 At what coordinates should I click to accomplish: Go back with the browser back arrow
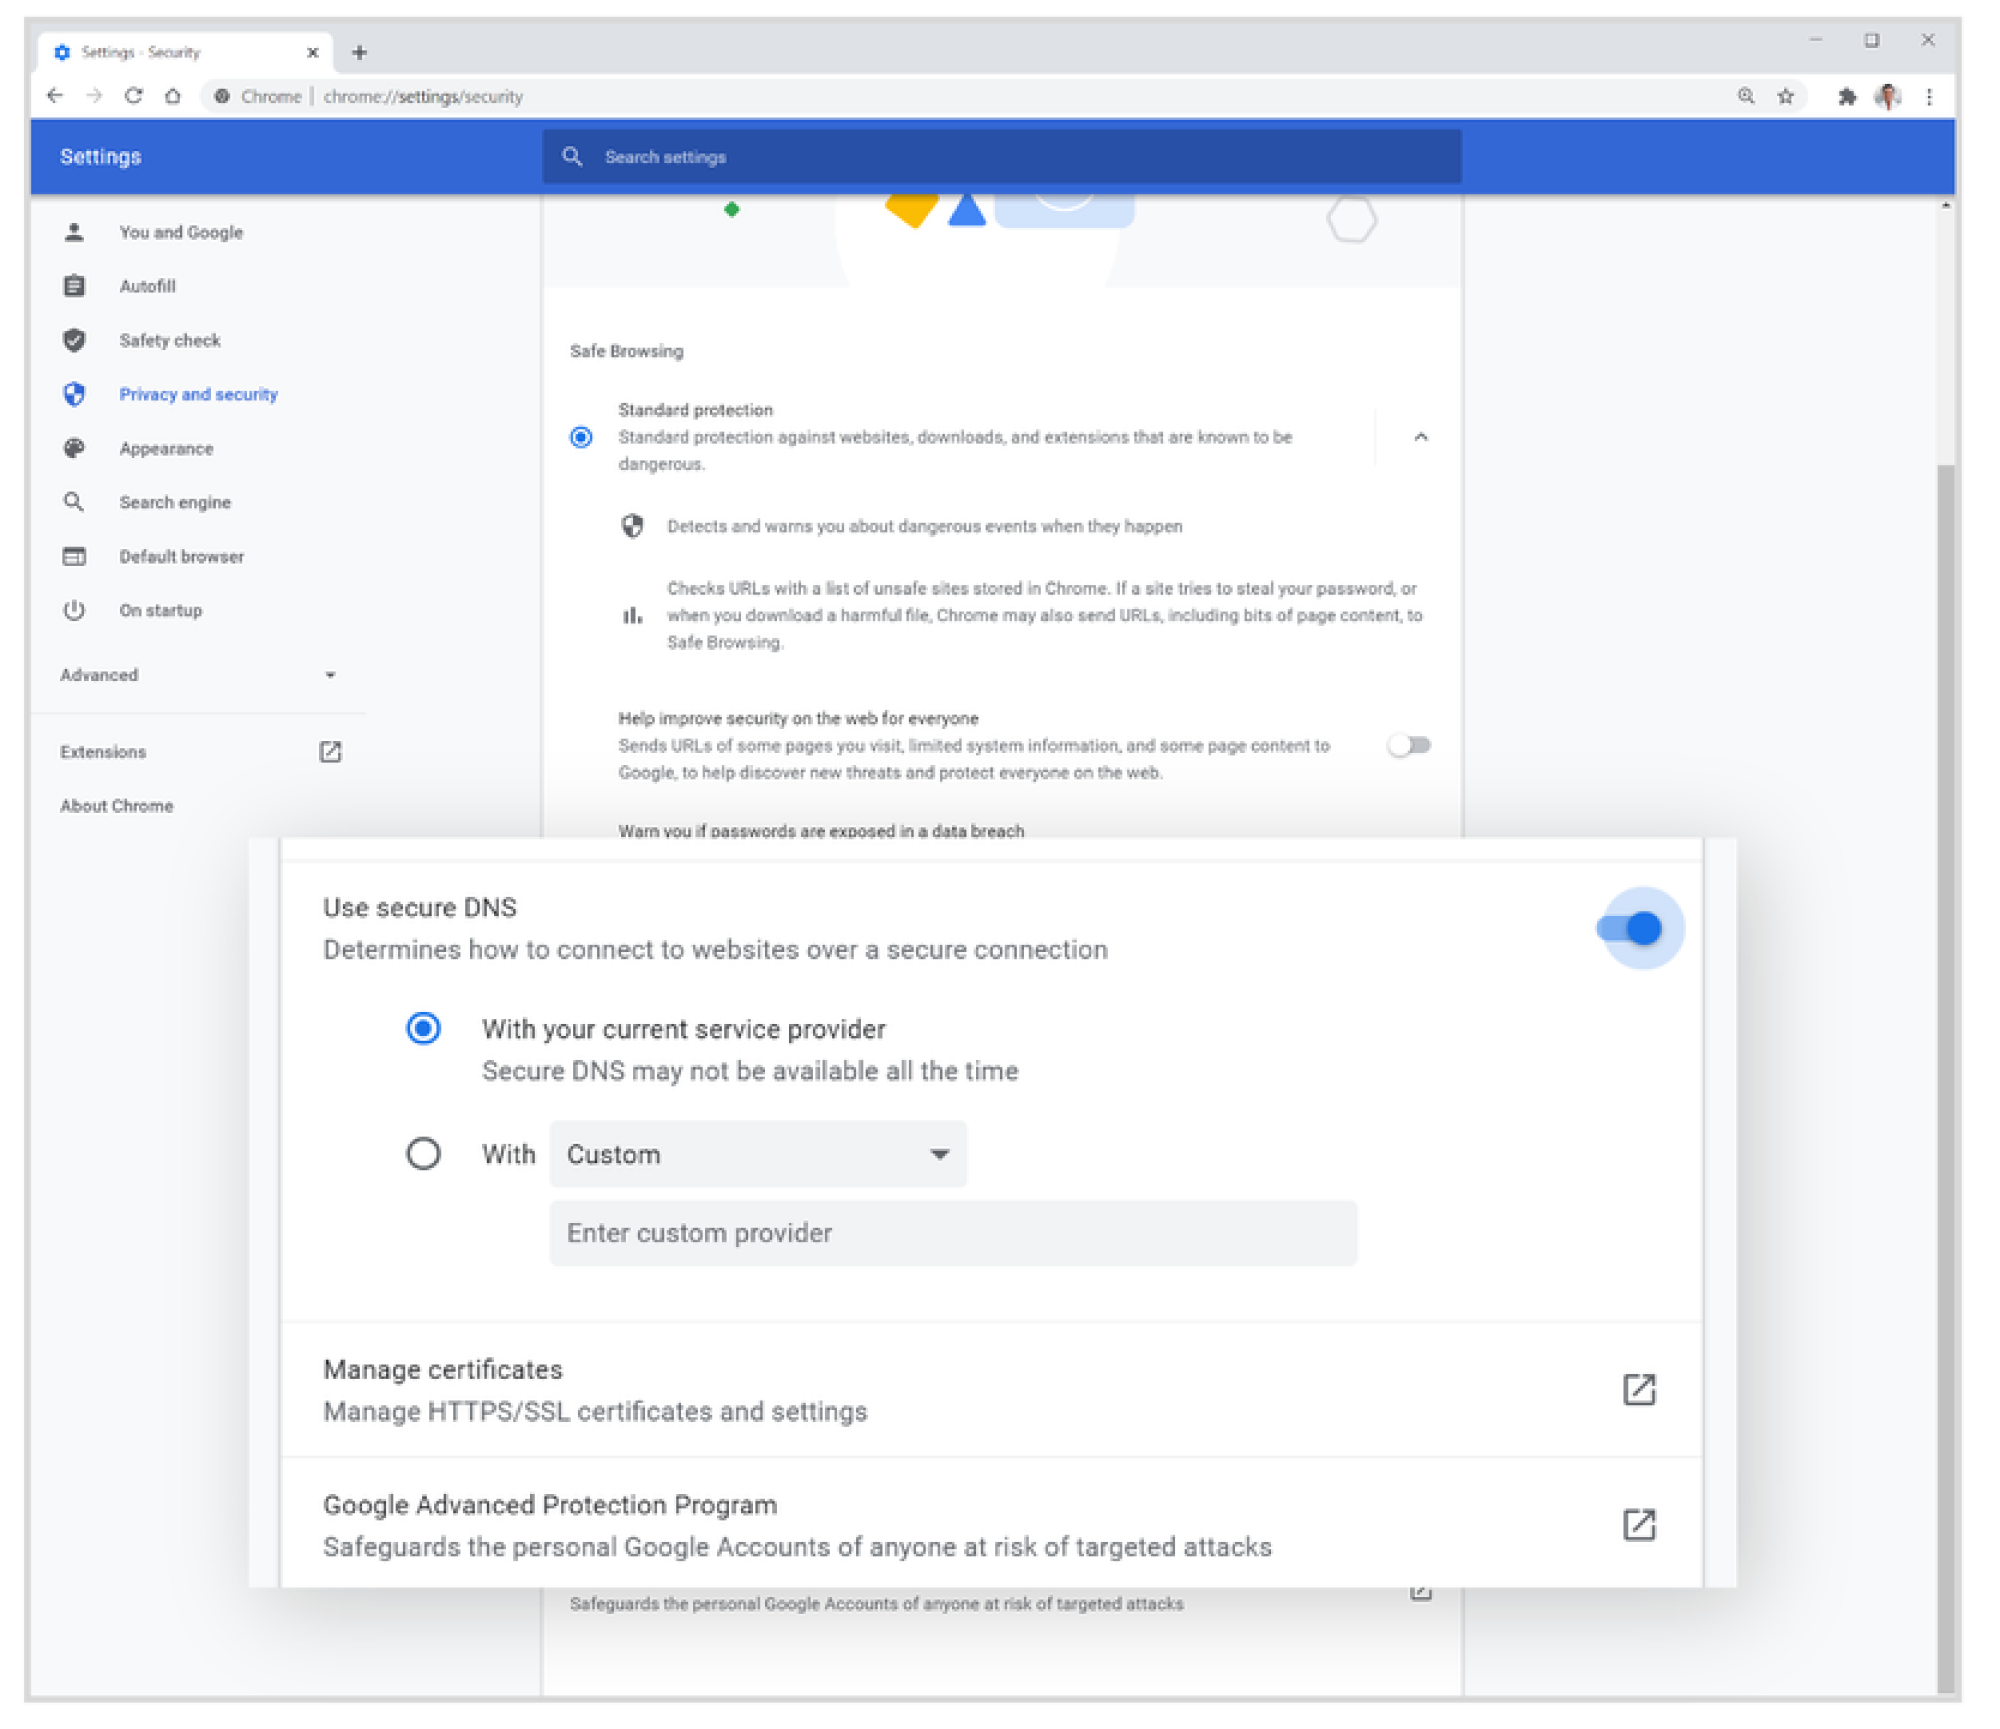pyautogui.click(x=55, y=96)
